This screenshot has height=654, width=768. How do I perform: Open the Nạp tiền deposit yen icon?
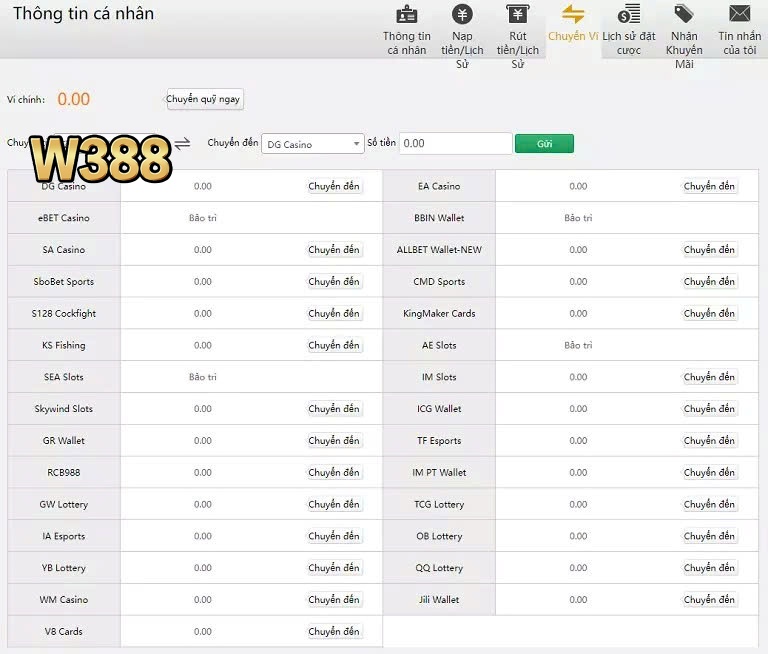462,14
